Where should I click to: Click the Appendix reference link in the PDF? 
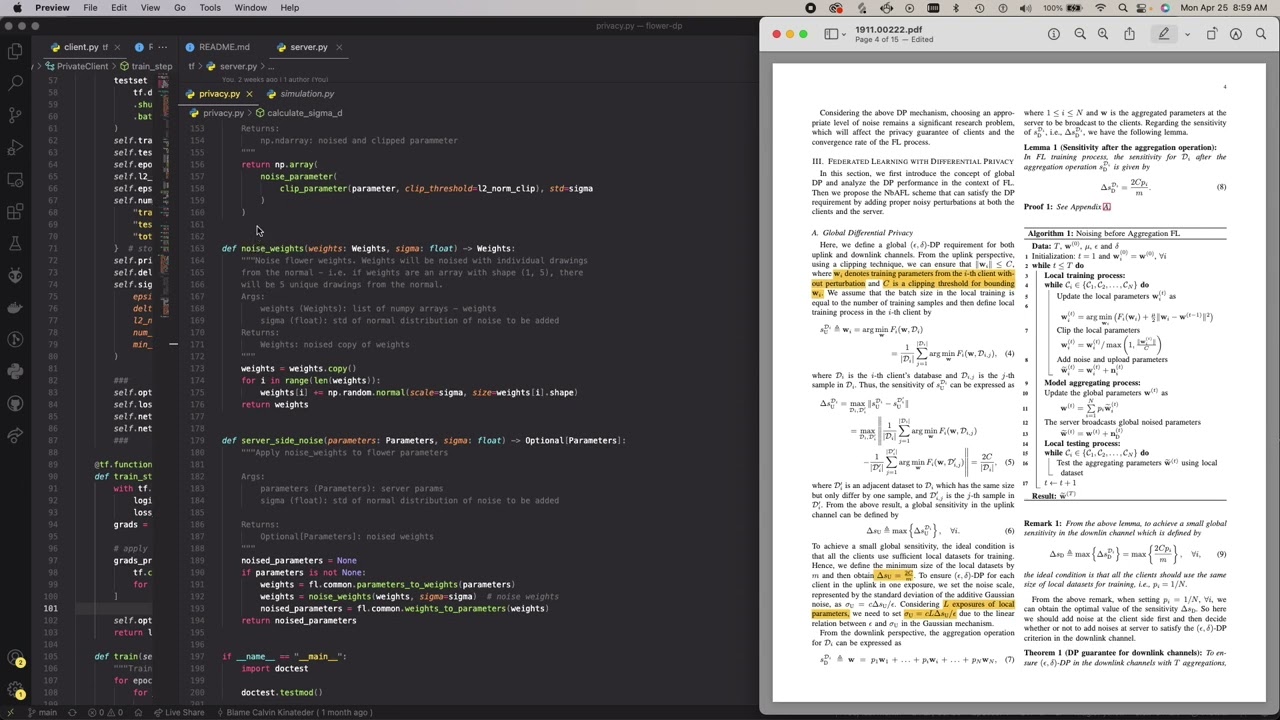point(1106,207)
